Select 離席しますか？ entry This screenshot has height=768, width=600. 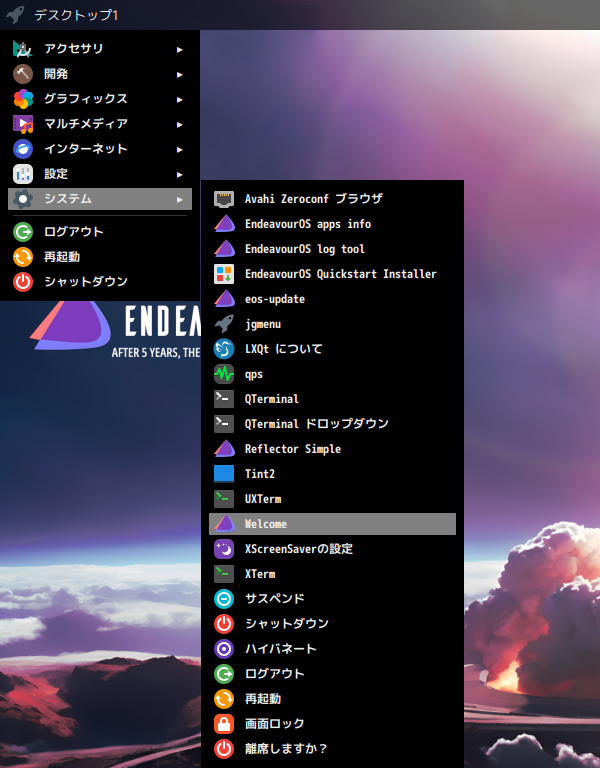pos(332,748)
